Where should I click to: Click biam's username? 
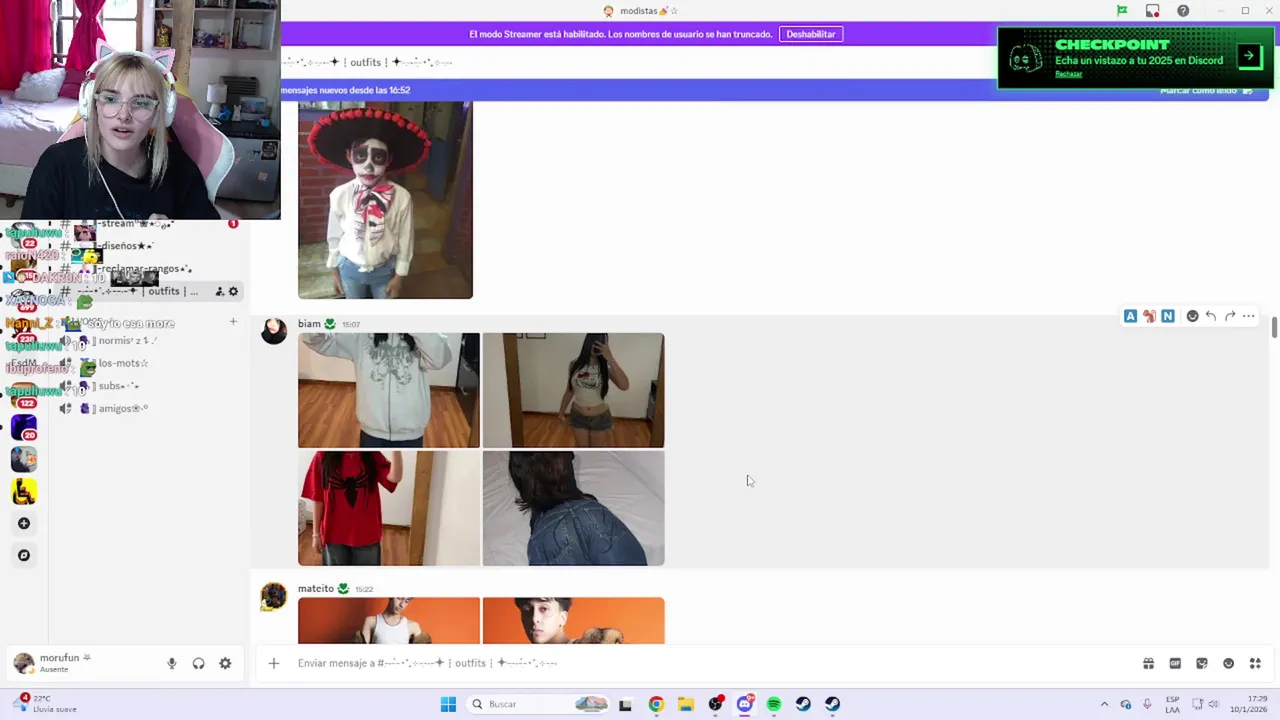(309, 324)
